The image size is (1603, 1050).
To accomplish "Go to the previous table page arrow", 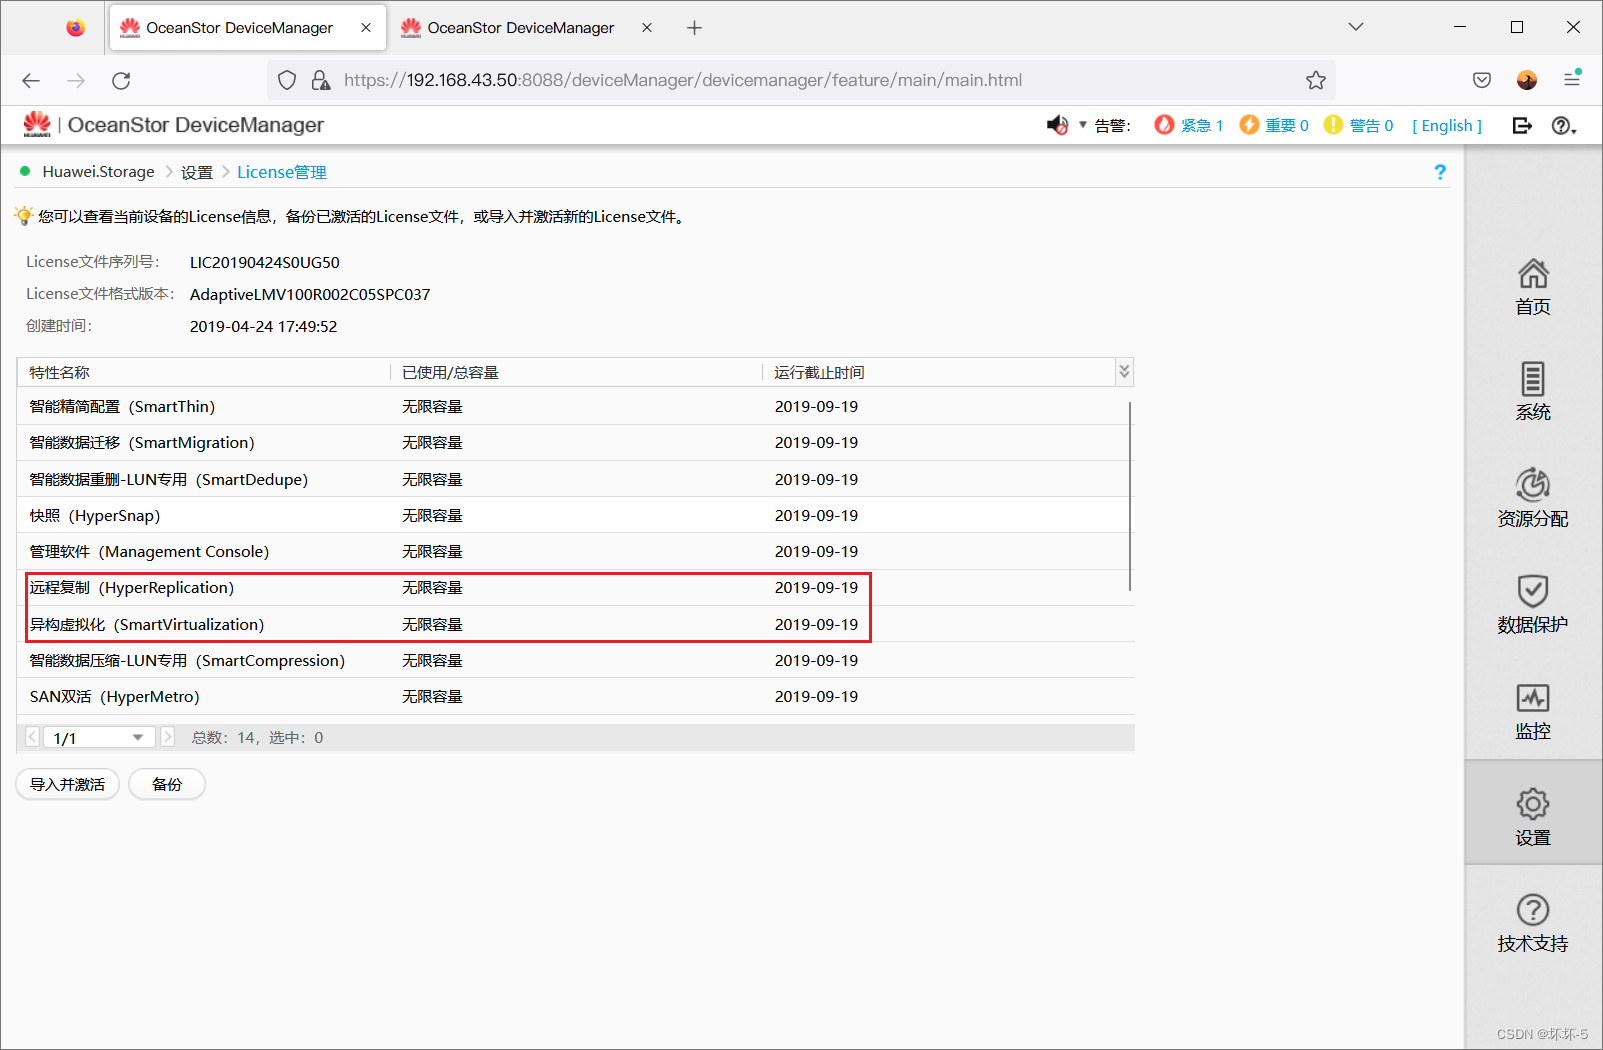I will [32, 738].
